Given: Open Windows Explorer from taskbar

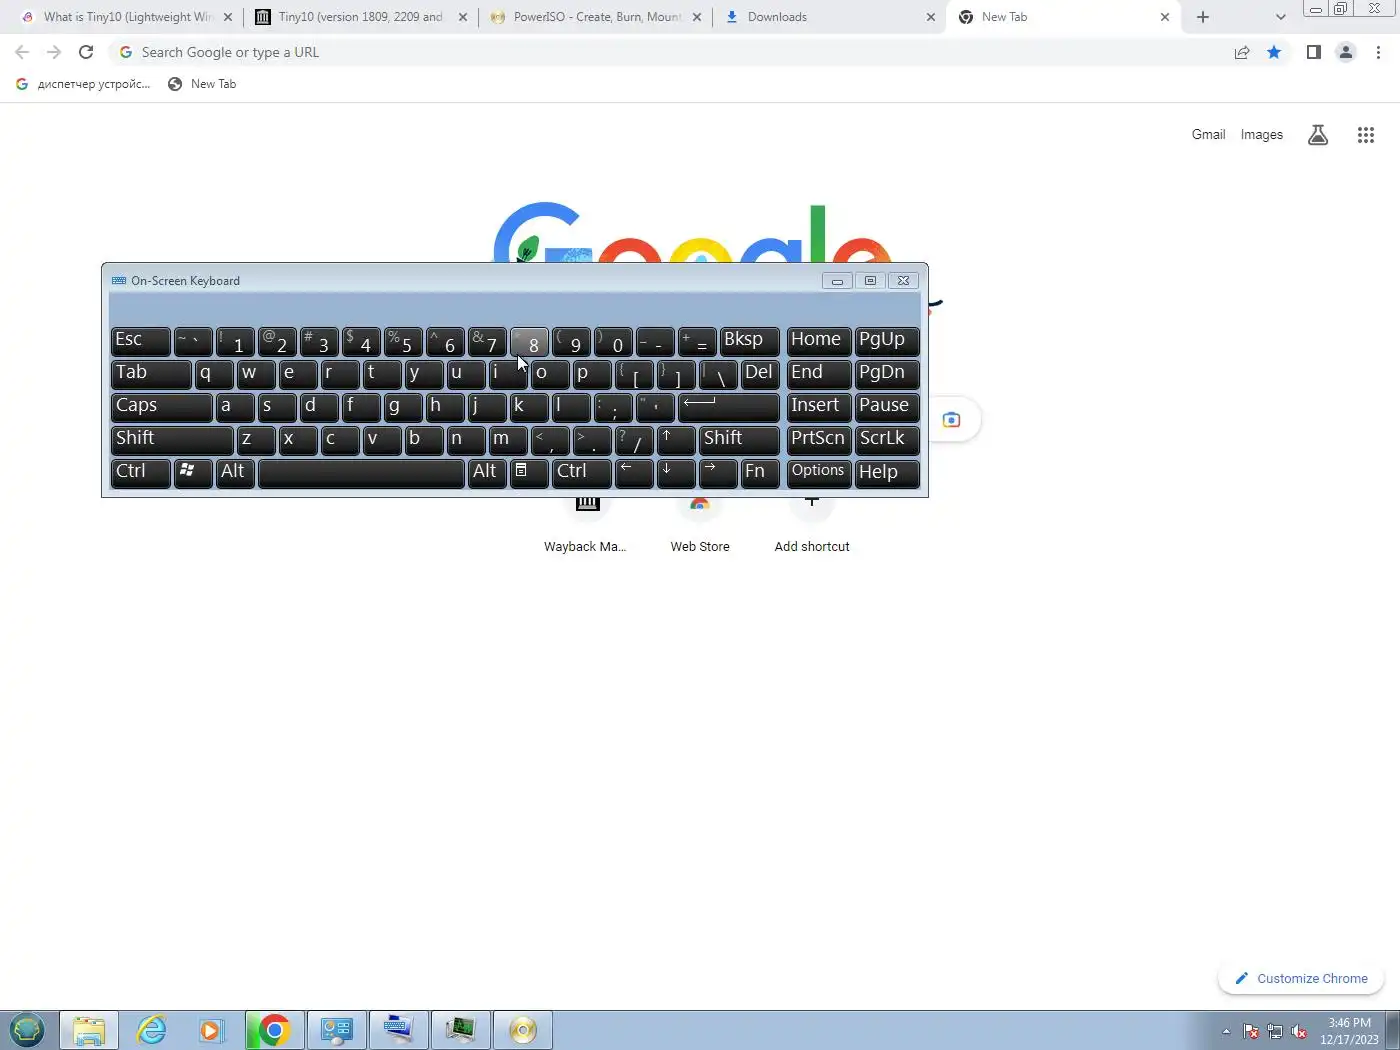Looking at the screenshot, I should click(89, 1030).
